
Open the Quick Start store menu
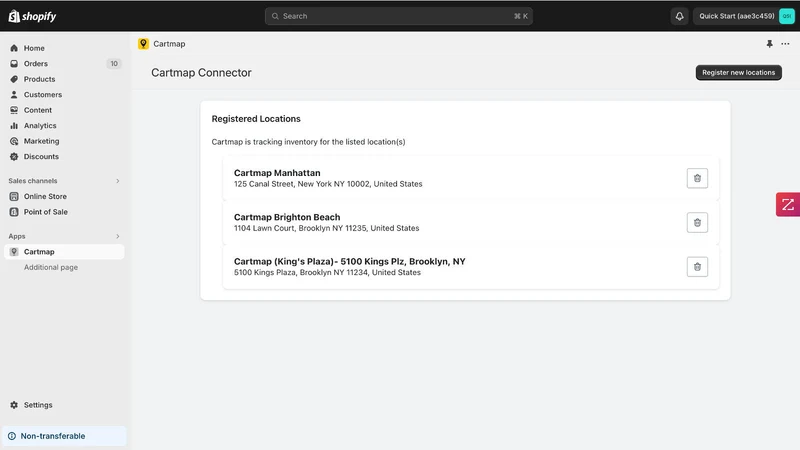744,16
